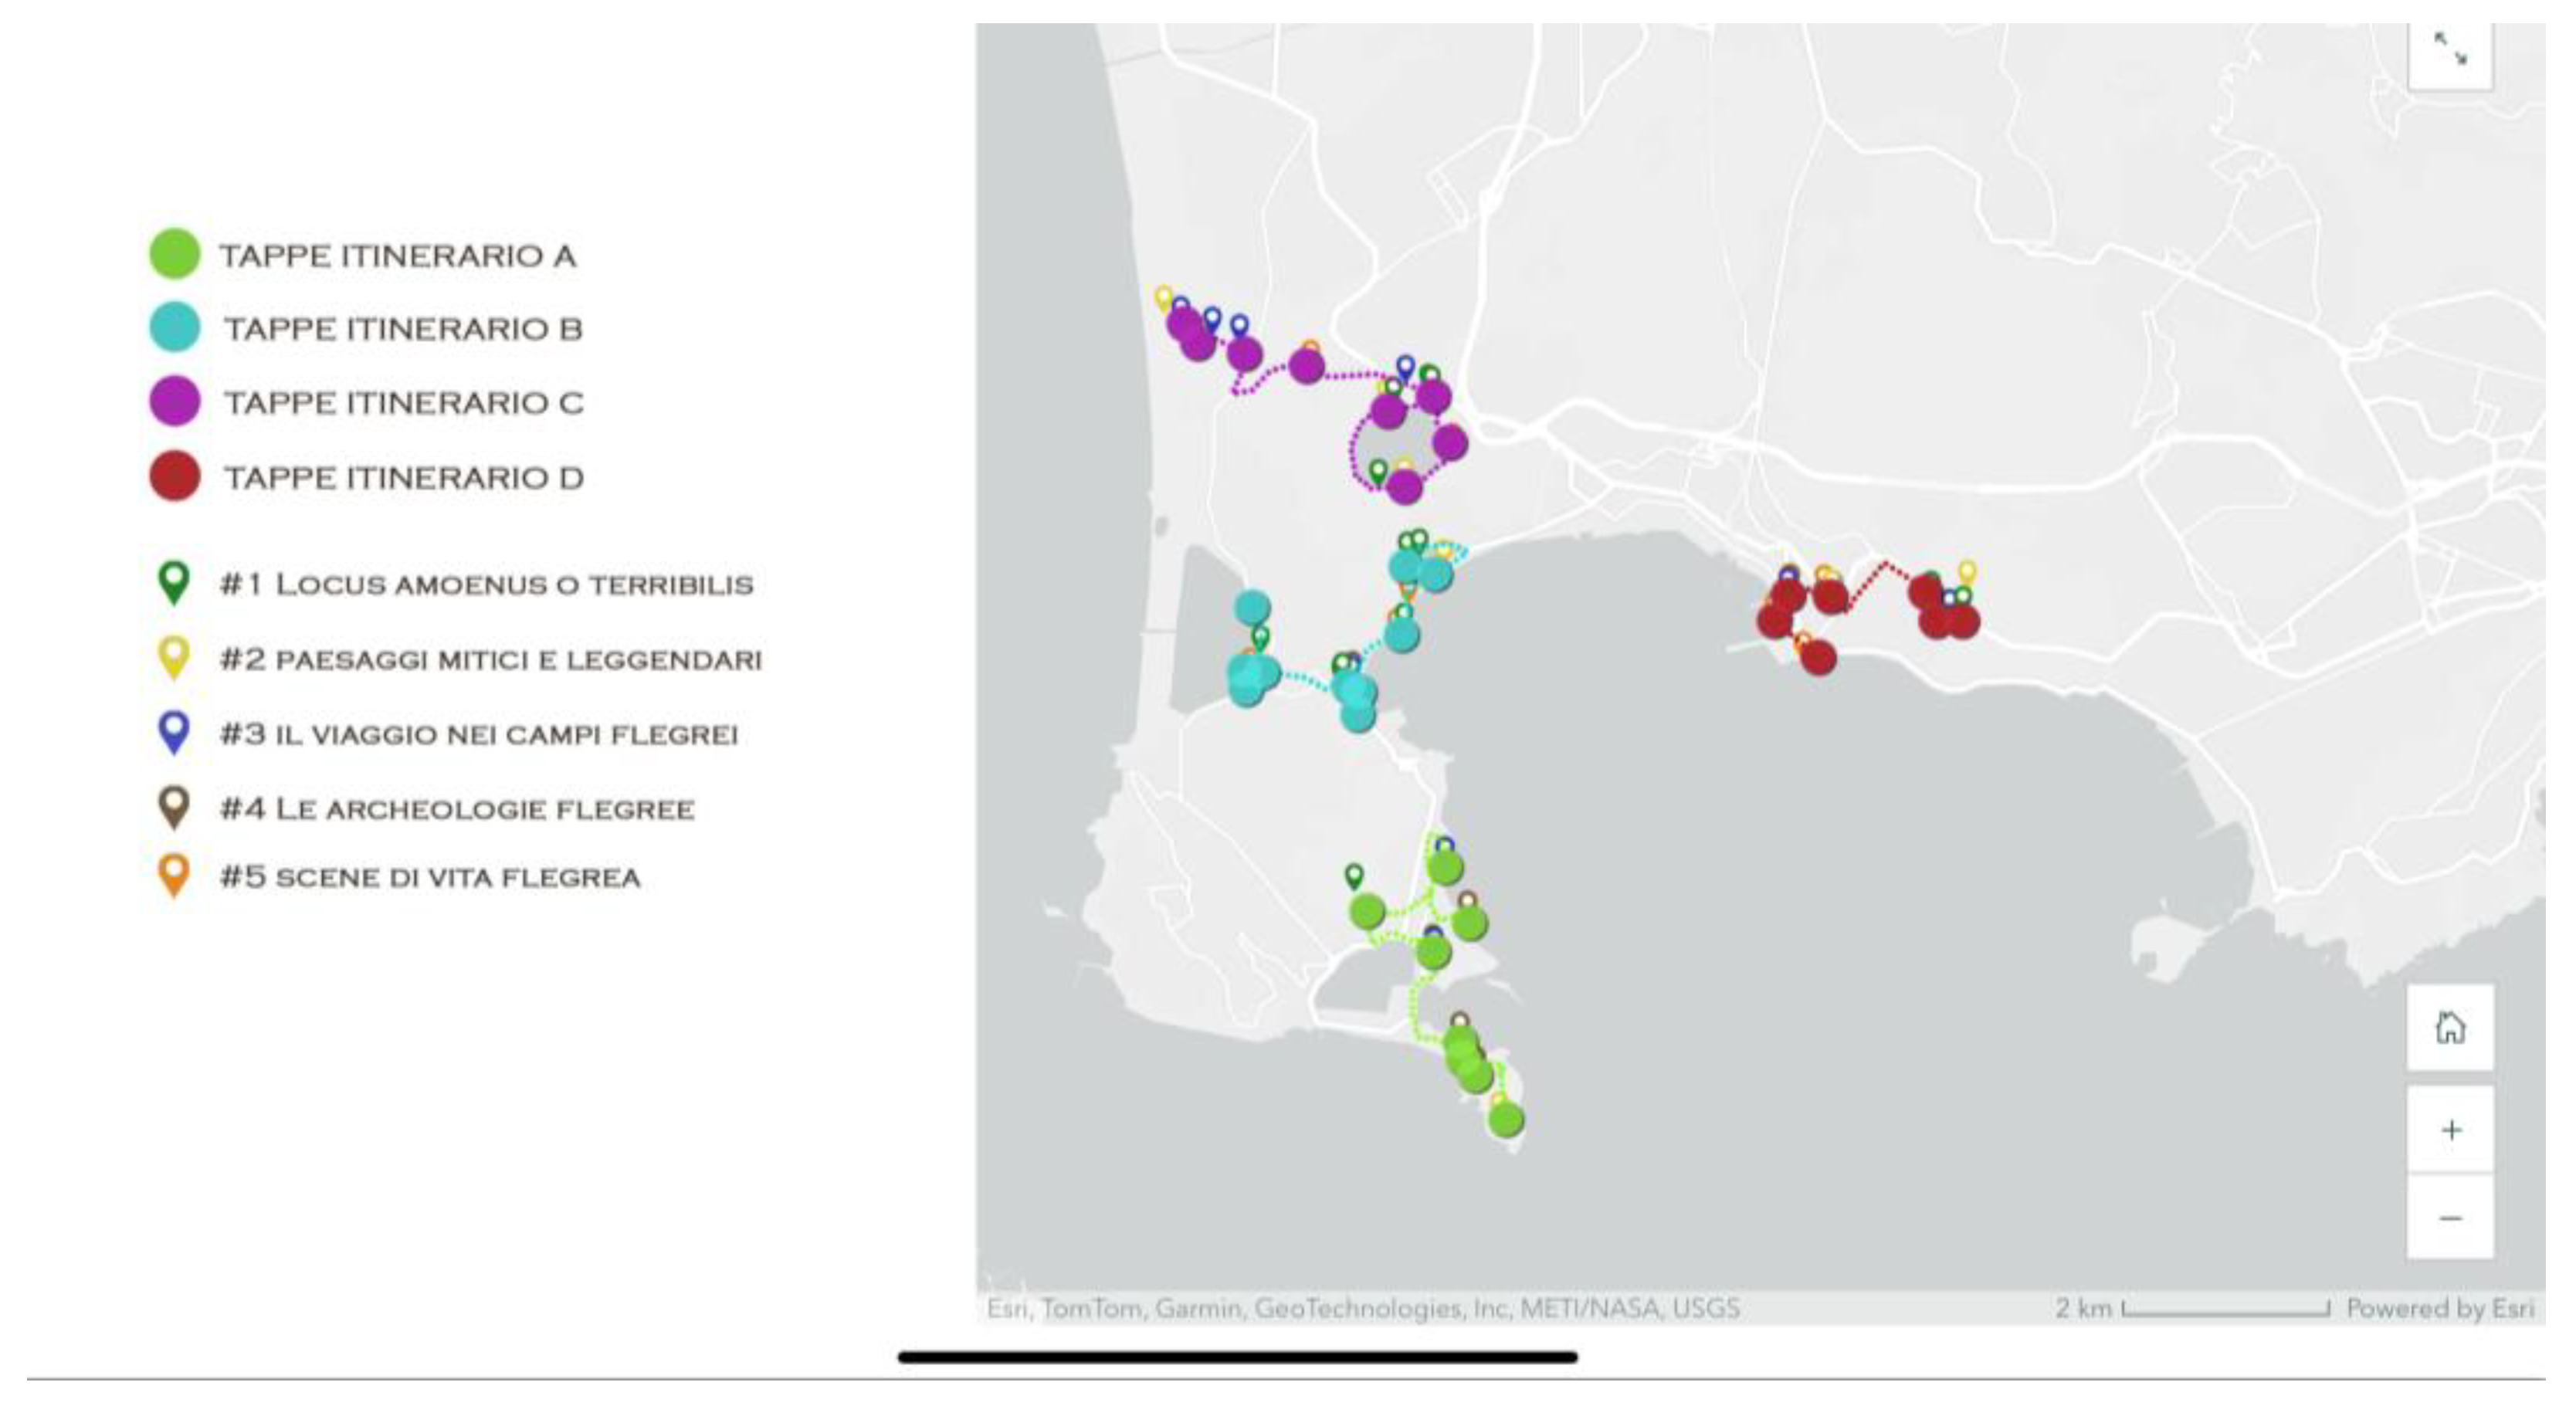
Task: Click the Powered by Esri link
Action: point(2439,1308)
